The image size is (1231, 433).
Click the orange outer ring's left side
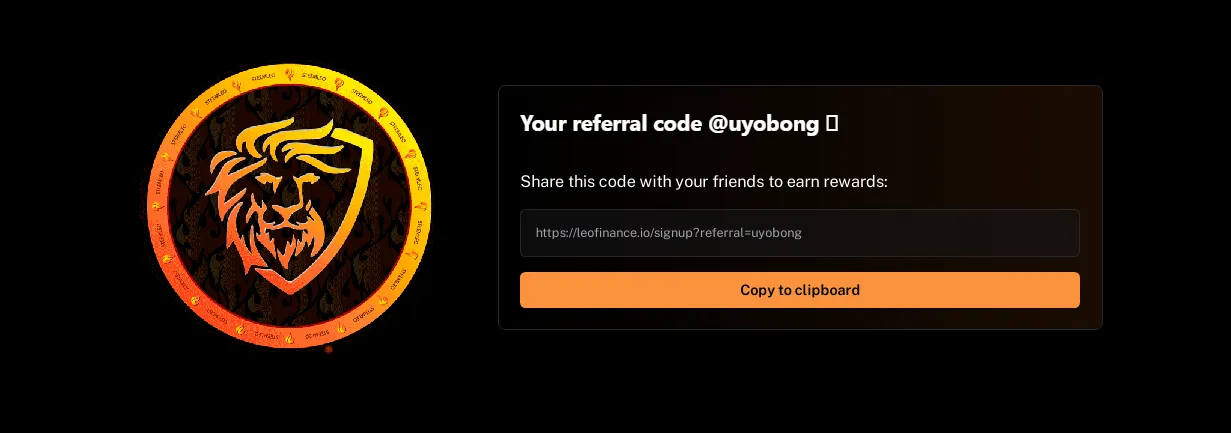point(156,207)
